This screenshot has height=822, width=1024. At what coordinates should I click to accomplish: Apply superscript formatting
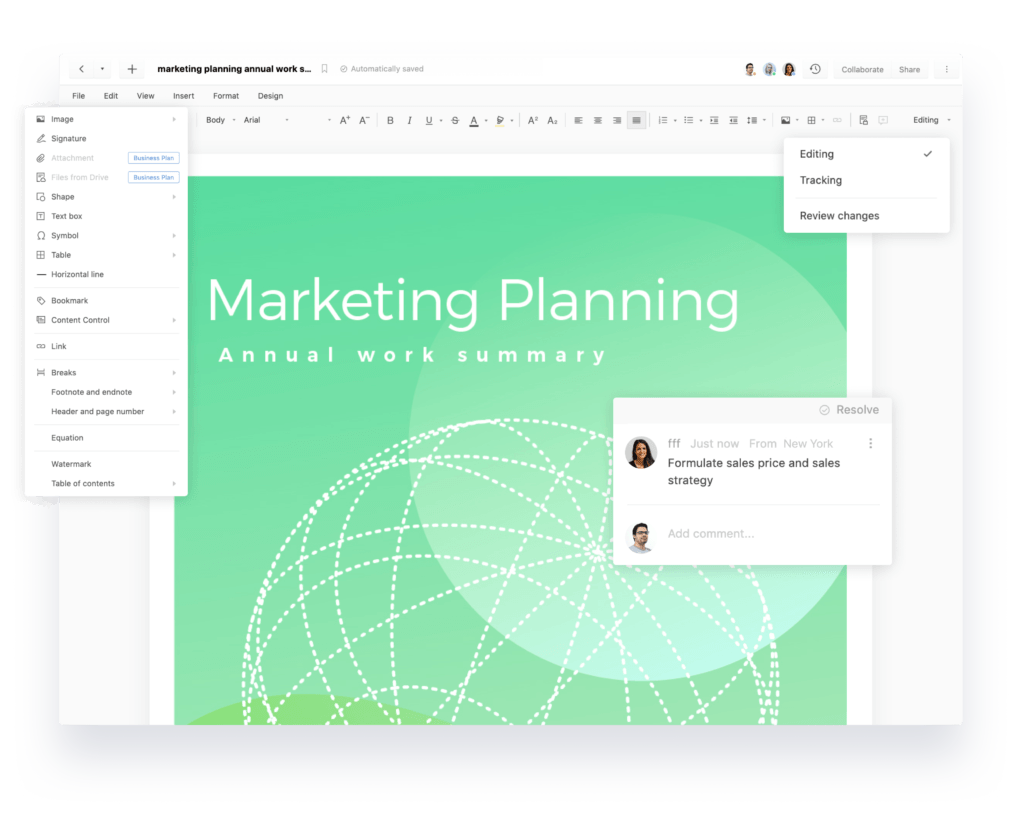pos(533,120)
